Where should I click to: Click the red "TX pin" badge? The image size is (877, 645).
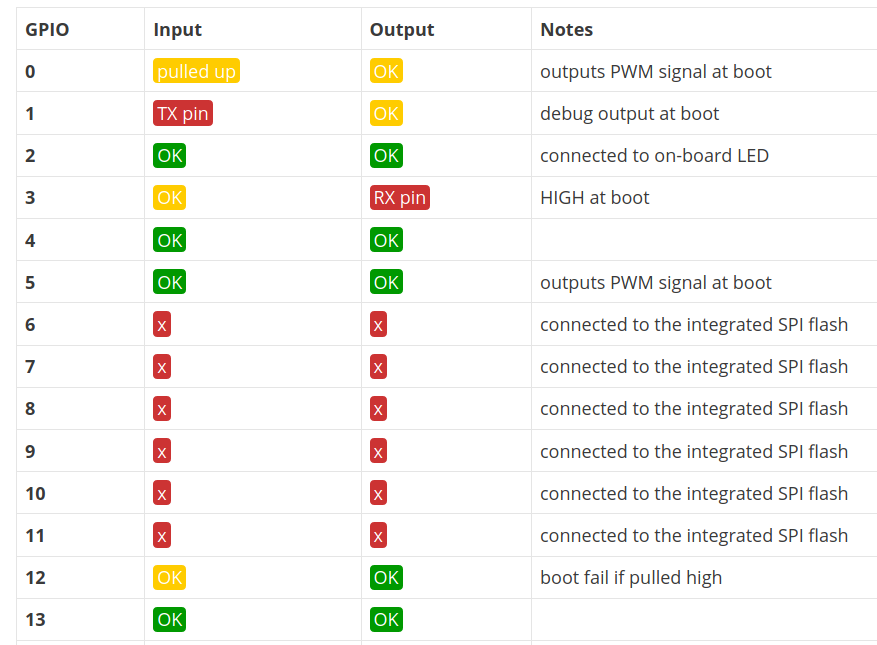tap(183, 114)
